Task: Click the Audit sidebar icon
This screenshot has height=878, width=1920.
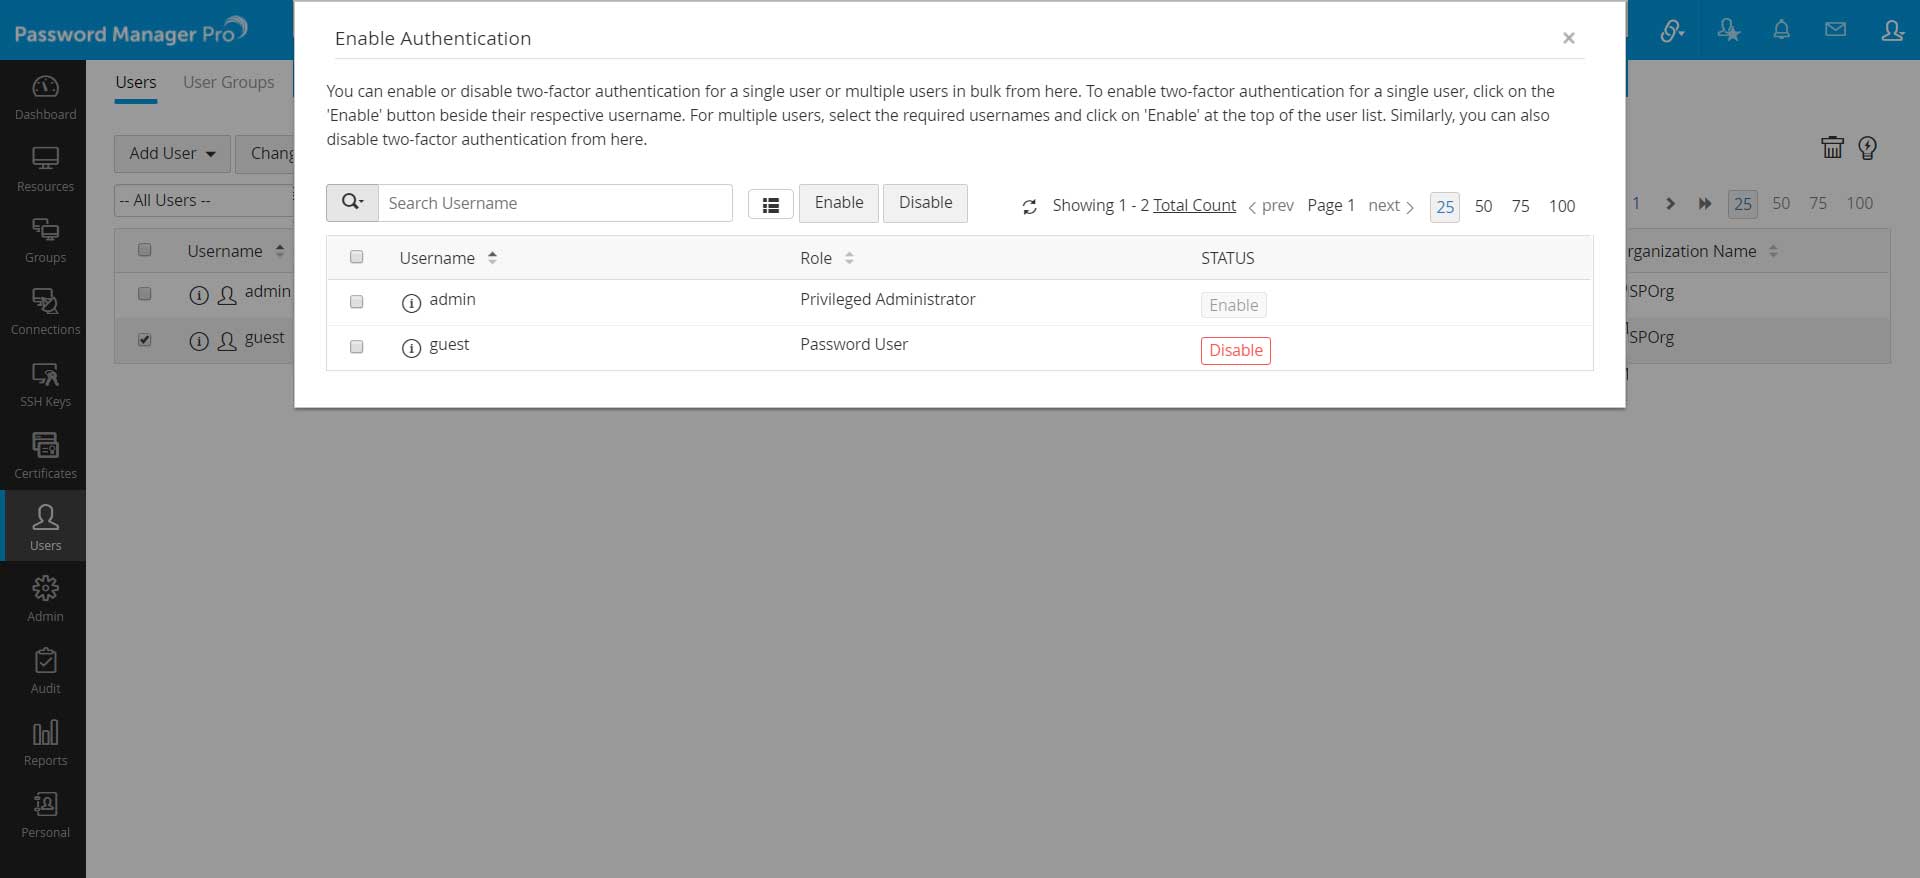Action: [45, 671]
